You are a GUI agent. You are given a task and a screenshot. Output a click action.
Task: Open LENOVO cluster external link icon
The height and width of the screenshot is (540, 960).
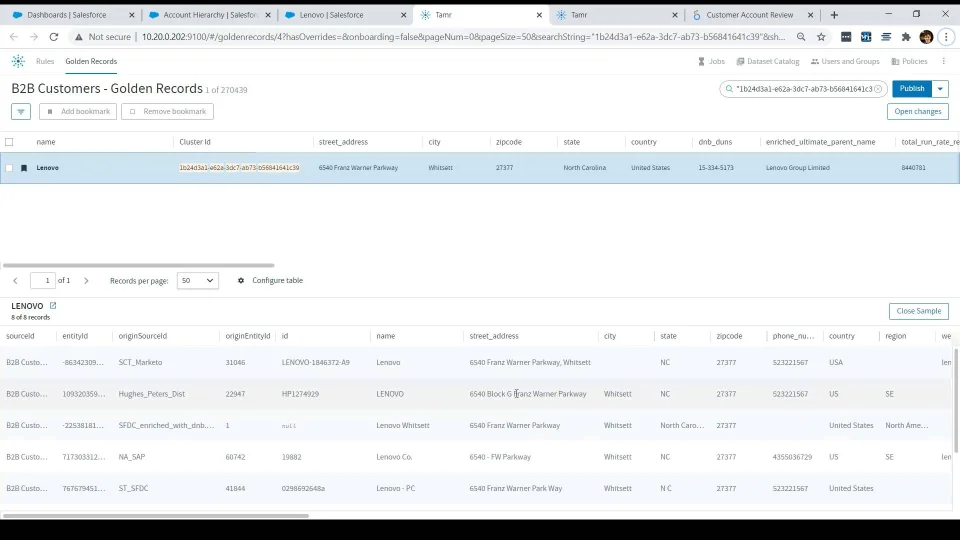tap(53, 306)
